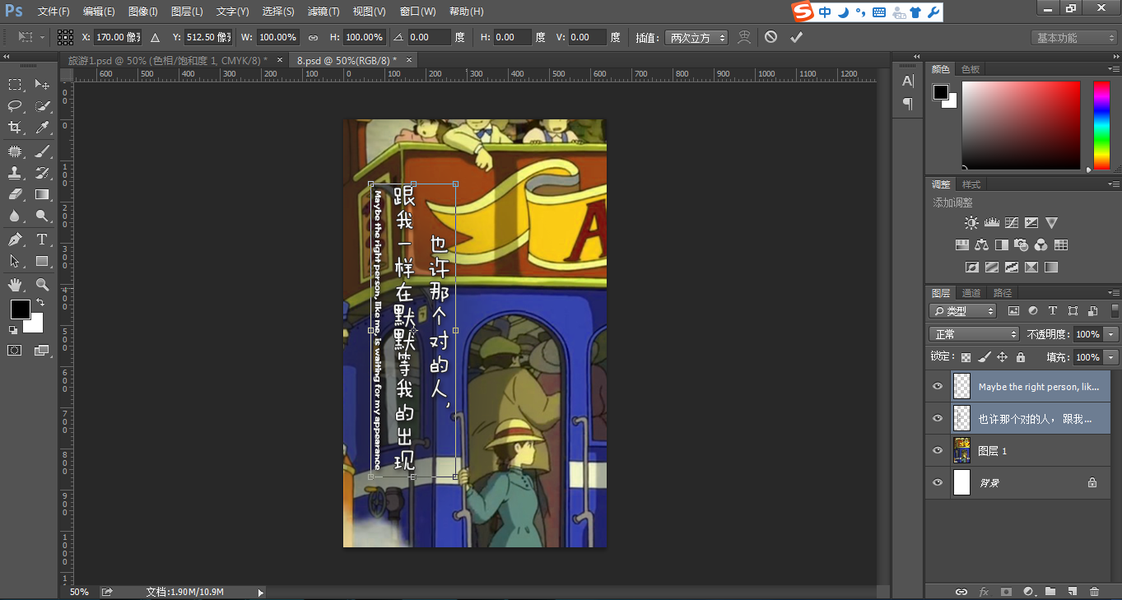Click the foreground color swatch in toolbox
The height and width of the screenshot is (600, 1122).
point(20,309)
